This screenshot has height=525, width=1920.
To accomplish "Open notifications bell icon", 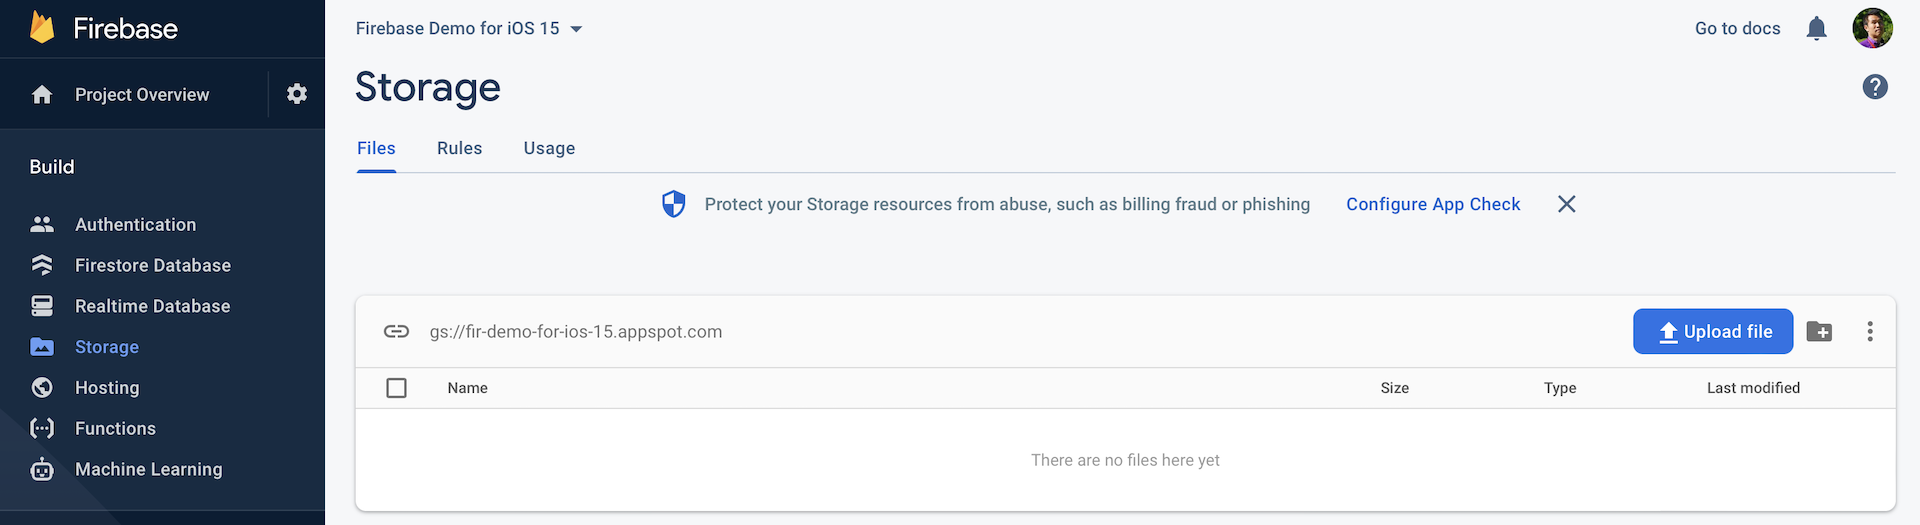I will (x=1816, y=29).
